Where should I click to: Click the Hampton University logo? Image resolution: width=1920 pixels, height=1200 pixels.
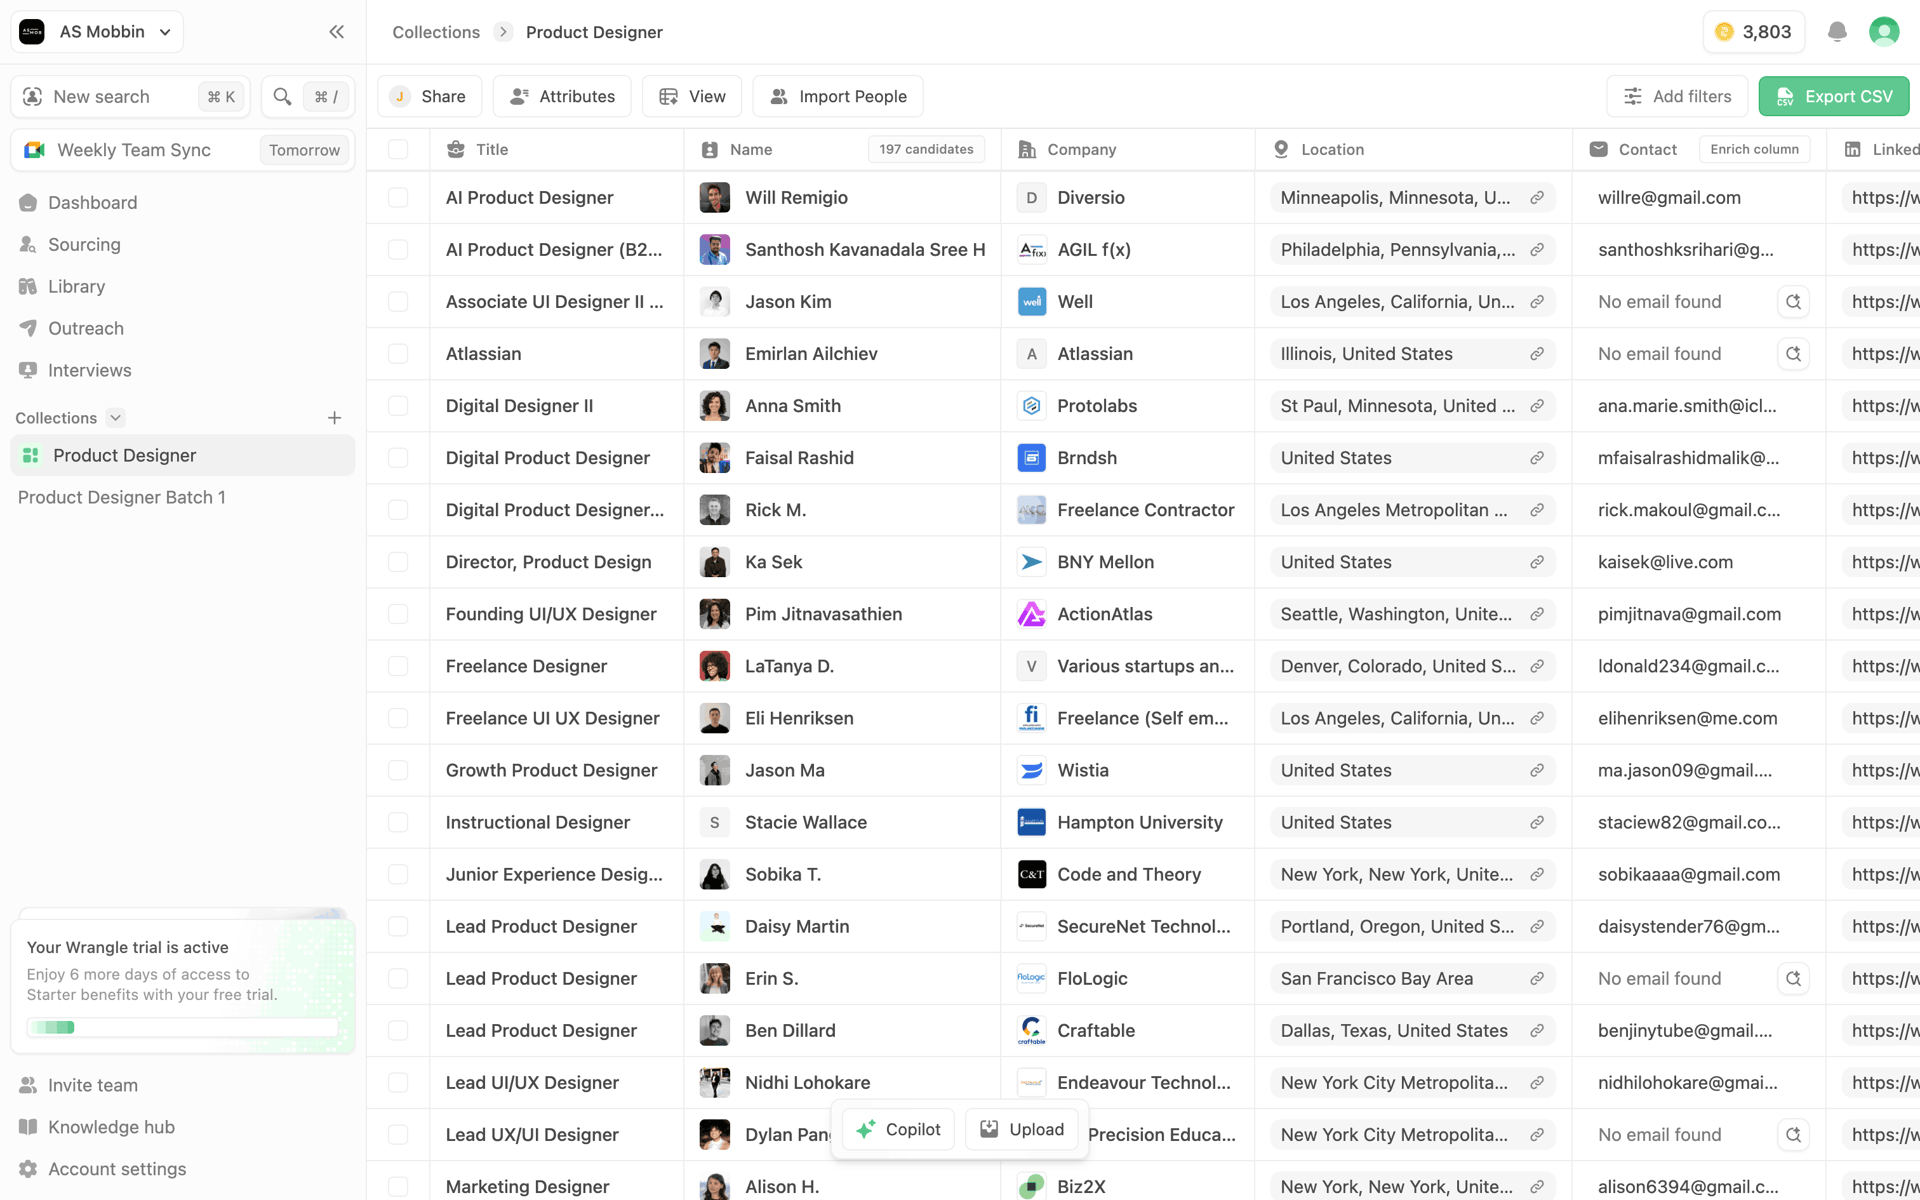point(1031,823)
